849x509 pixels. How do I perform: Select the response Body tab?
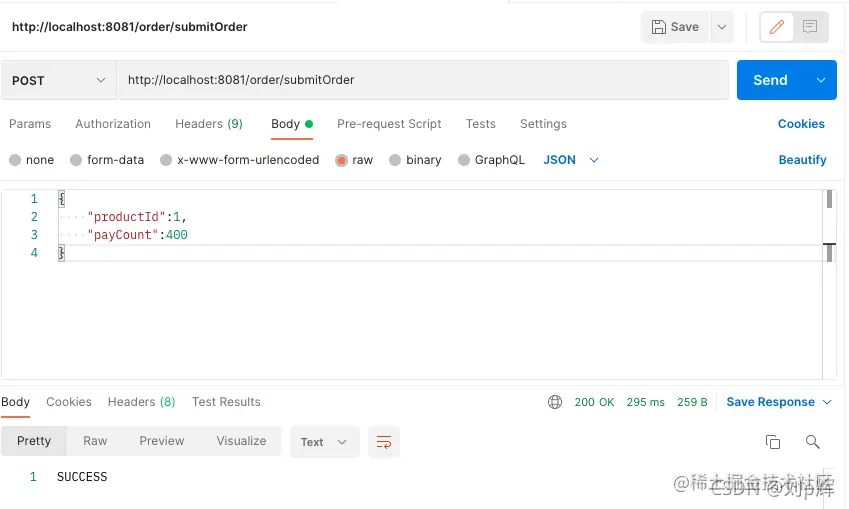[15, 402]
